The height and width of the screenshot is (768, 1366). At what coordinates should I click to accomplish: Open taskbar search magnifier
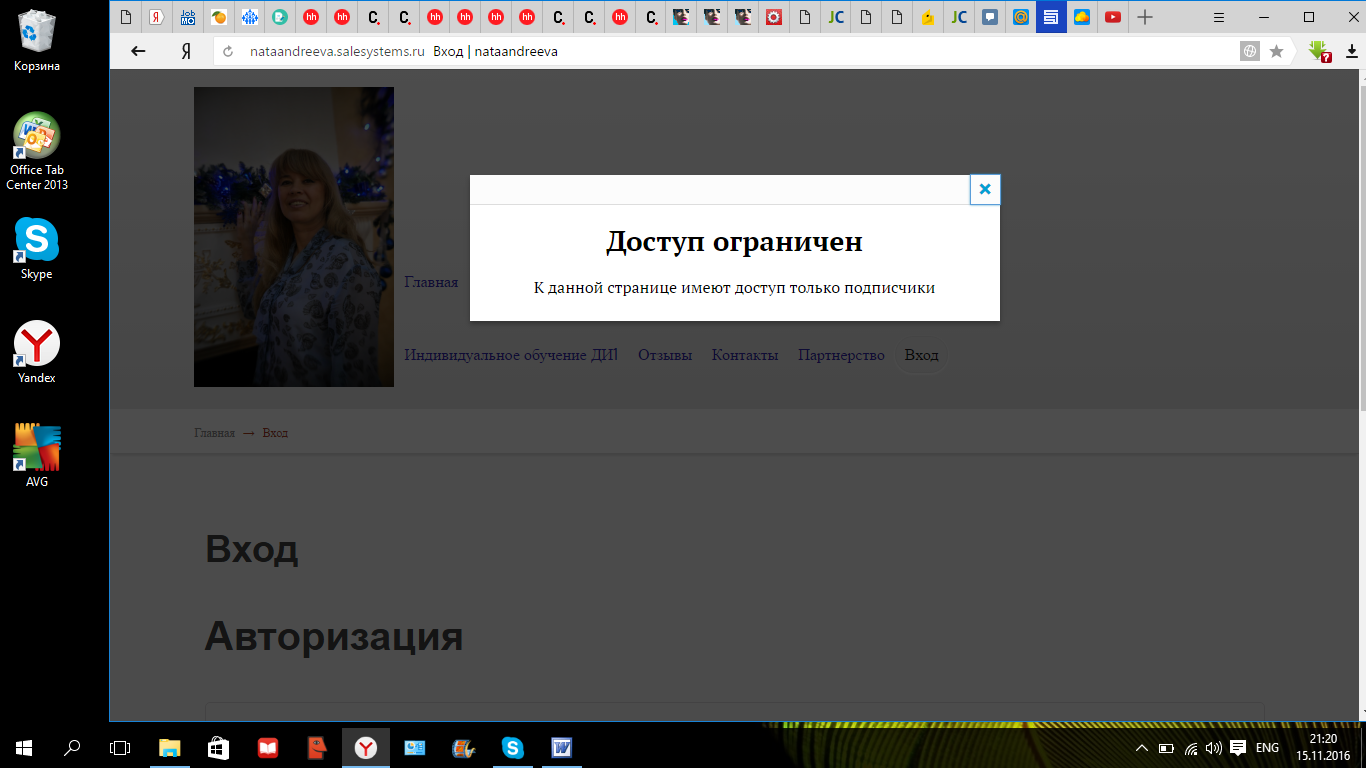pos(72,747)
